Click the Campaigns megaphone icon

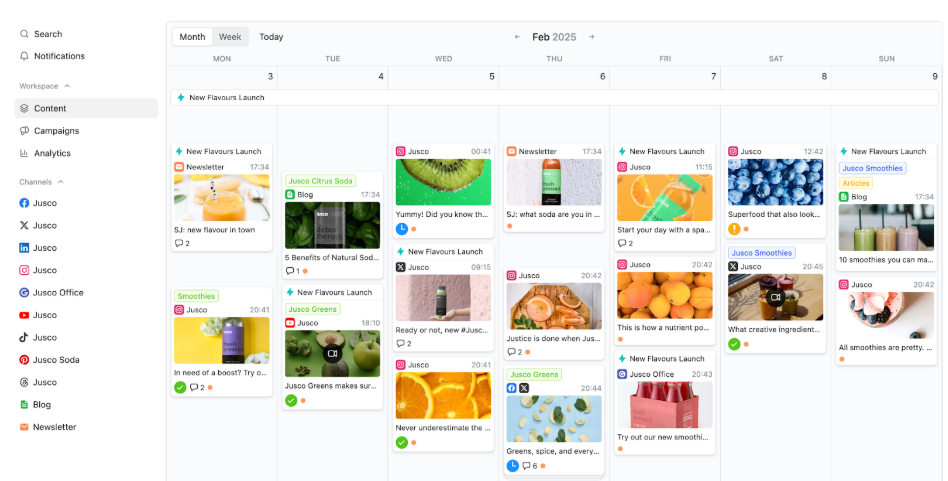pyautogui.click(x=24, y=131)
